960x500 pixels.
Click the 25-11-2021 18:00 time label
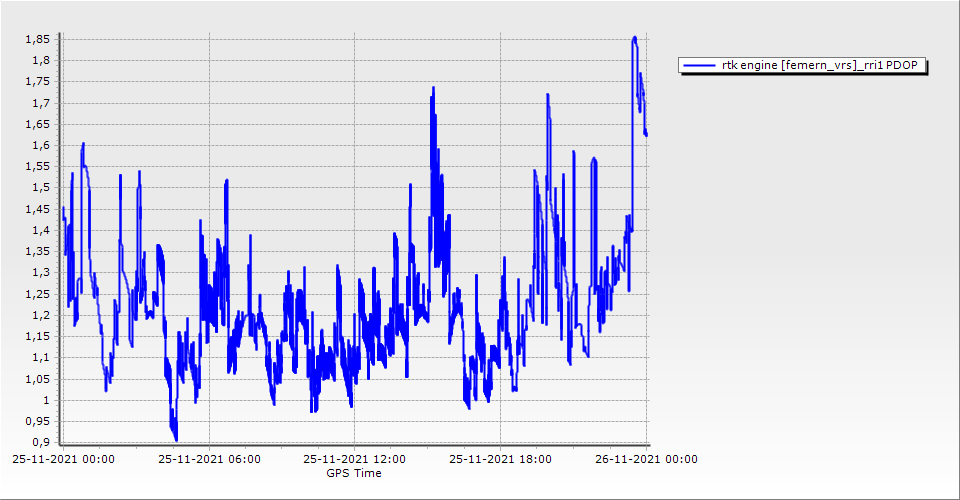tap(500, 459)
